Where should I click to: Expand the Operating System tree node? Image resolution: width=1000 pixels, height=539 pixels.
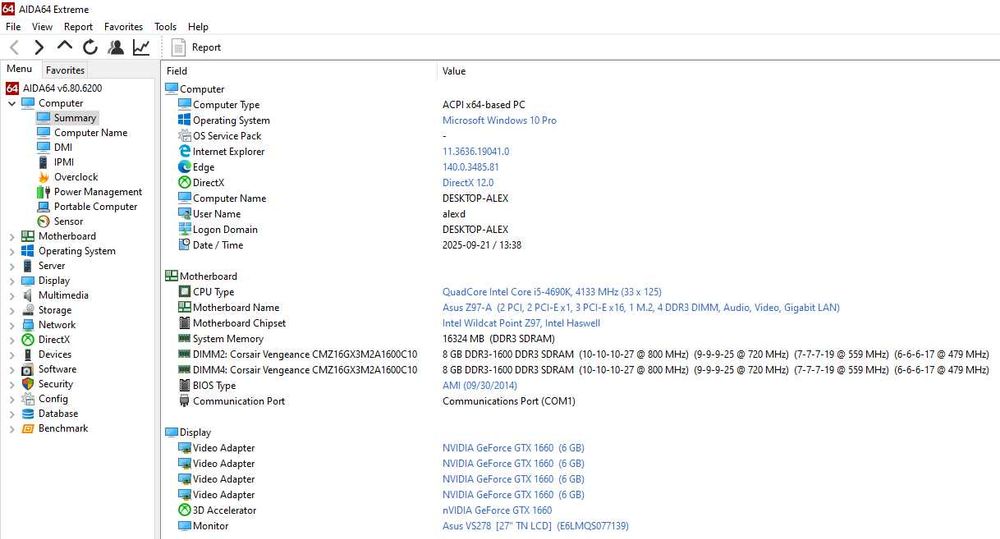[x=11, y=251]
